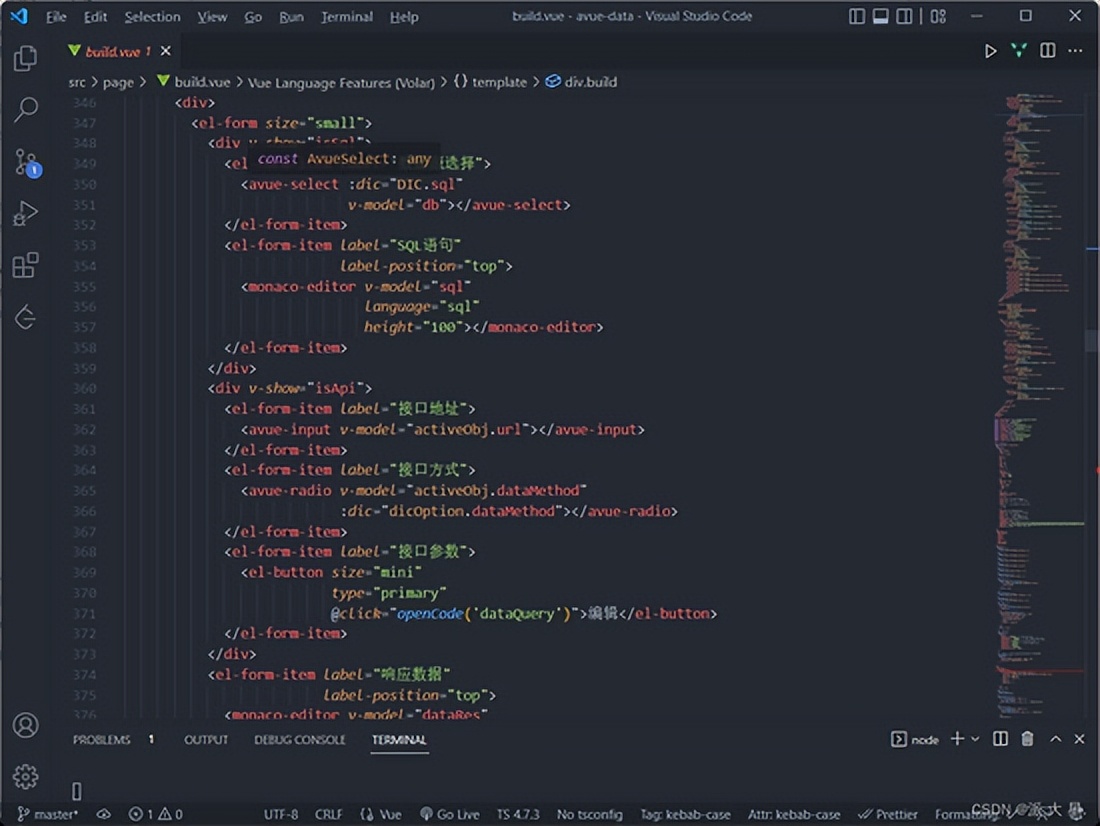Open the Extensions view
This screenshot has height=826, width=1100.
[26, 265]
